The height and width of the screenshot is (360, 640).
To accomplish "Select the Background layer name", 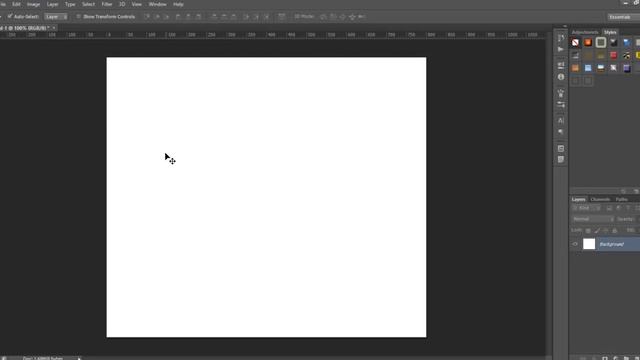I will point(611,244).
